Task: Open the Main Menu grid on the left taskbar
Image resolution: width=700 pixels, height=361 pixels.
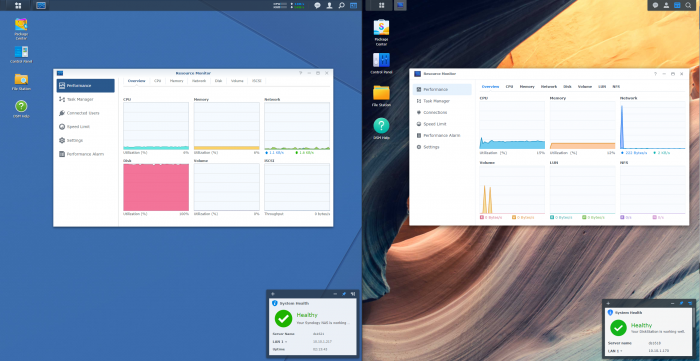Action: click(x=18, y=5)
